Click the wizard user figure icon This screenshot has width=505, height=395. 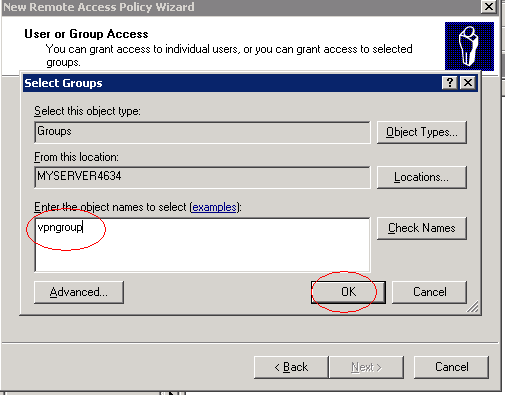[469, 46]
